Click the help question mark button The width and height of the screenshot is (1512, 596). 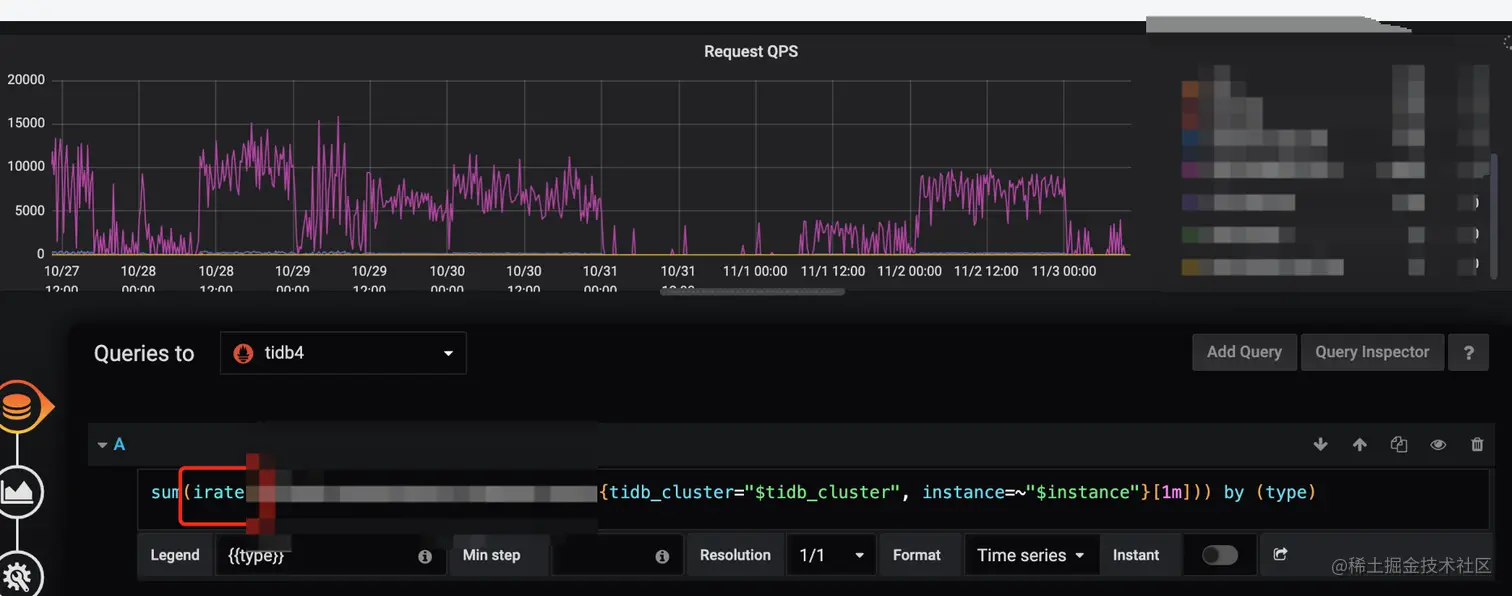point(1469,352)
